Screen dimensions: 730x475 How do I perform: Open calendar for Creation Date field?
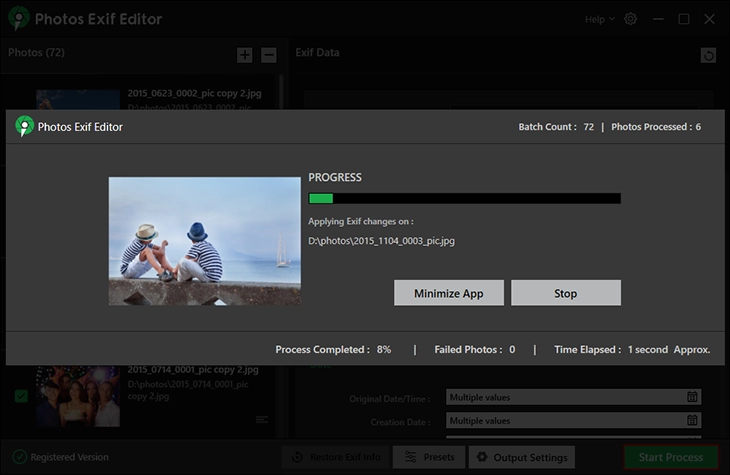pos(692,421)
